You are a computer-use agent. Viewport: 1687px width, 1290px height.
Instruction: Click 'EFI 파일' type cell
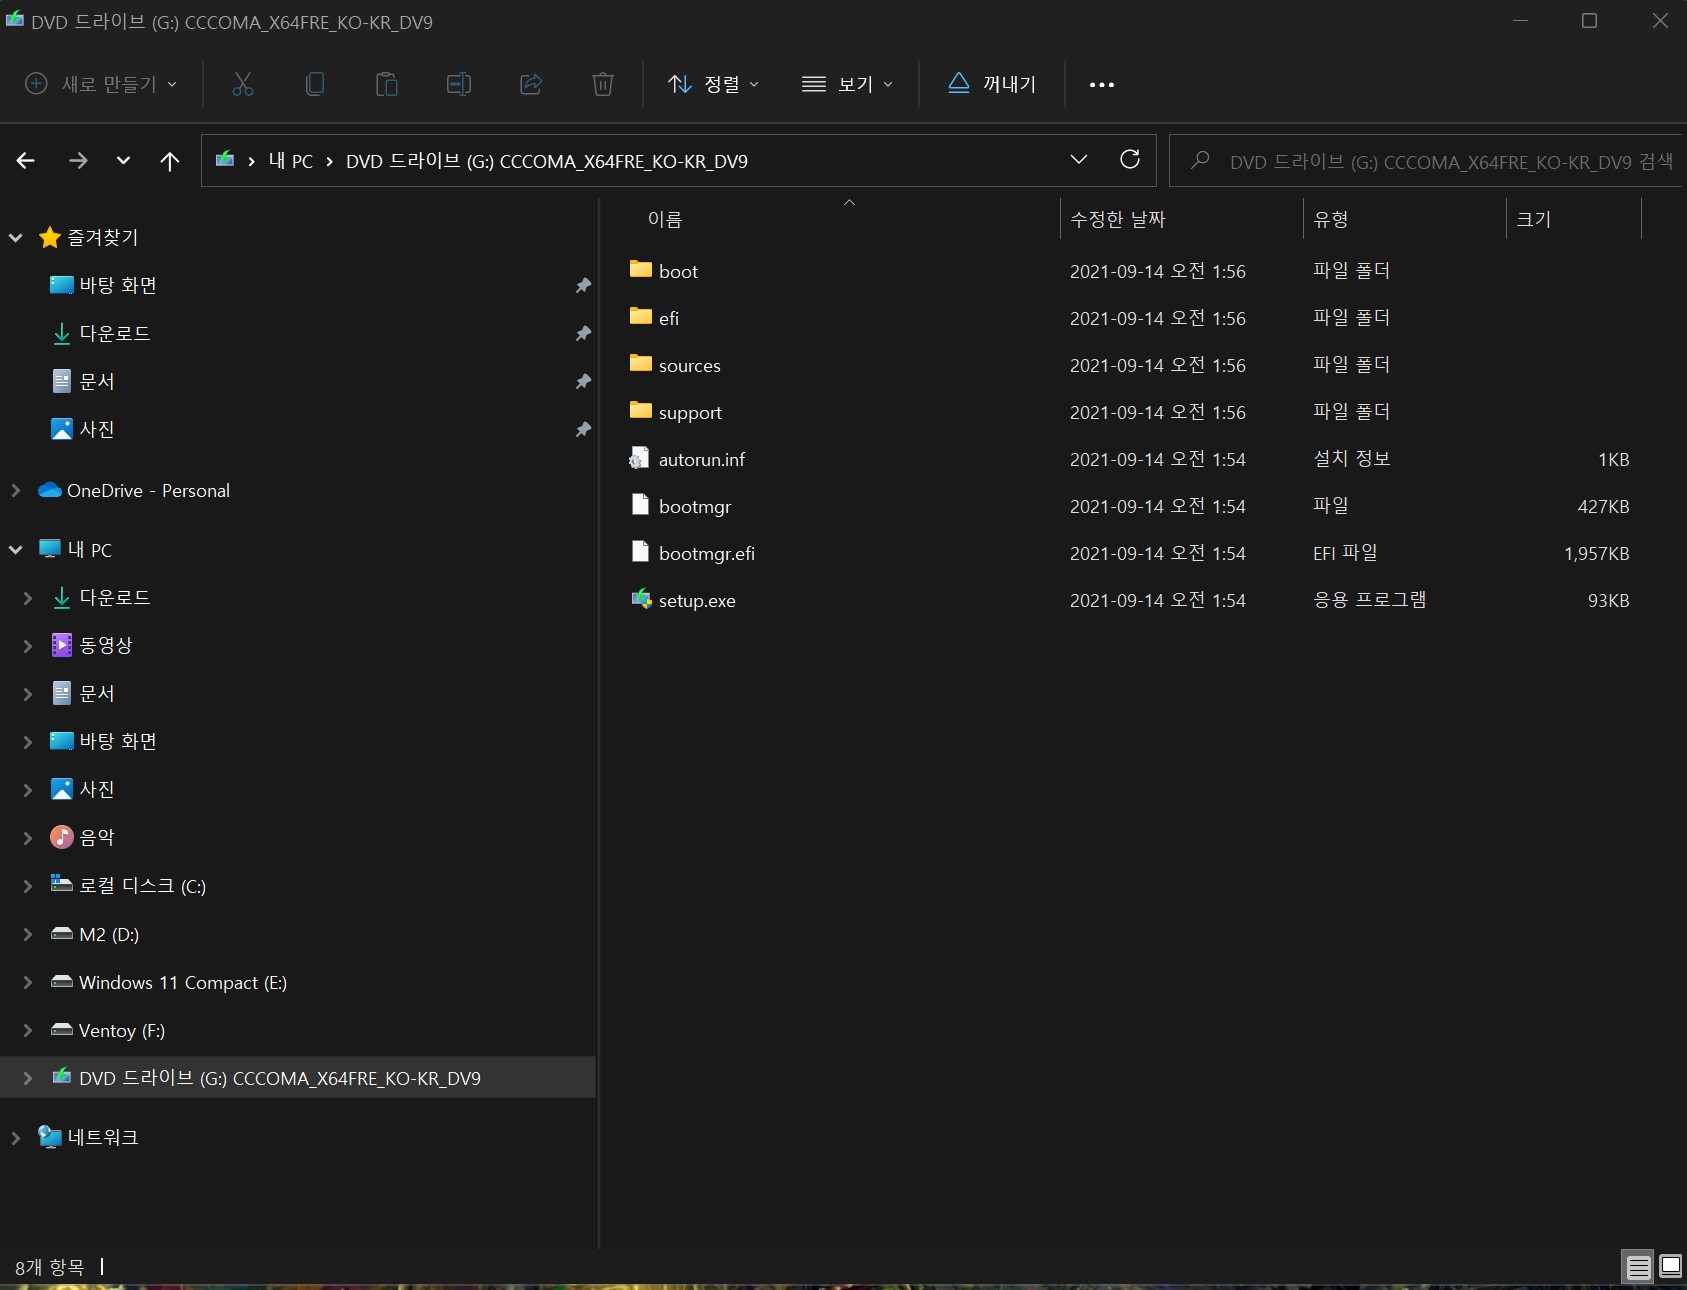pos(1345,553)
